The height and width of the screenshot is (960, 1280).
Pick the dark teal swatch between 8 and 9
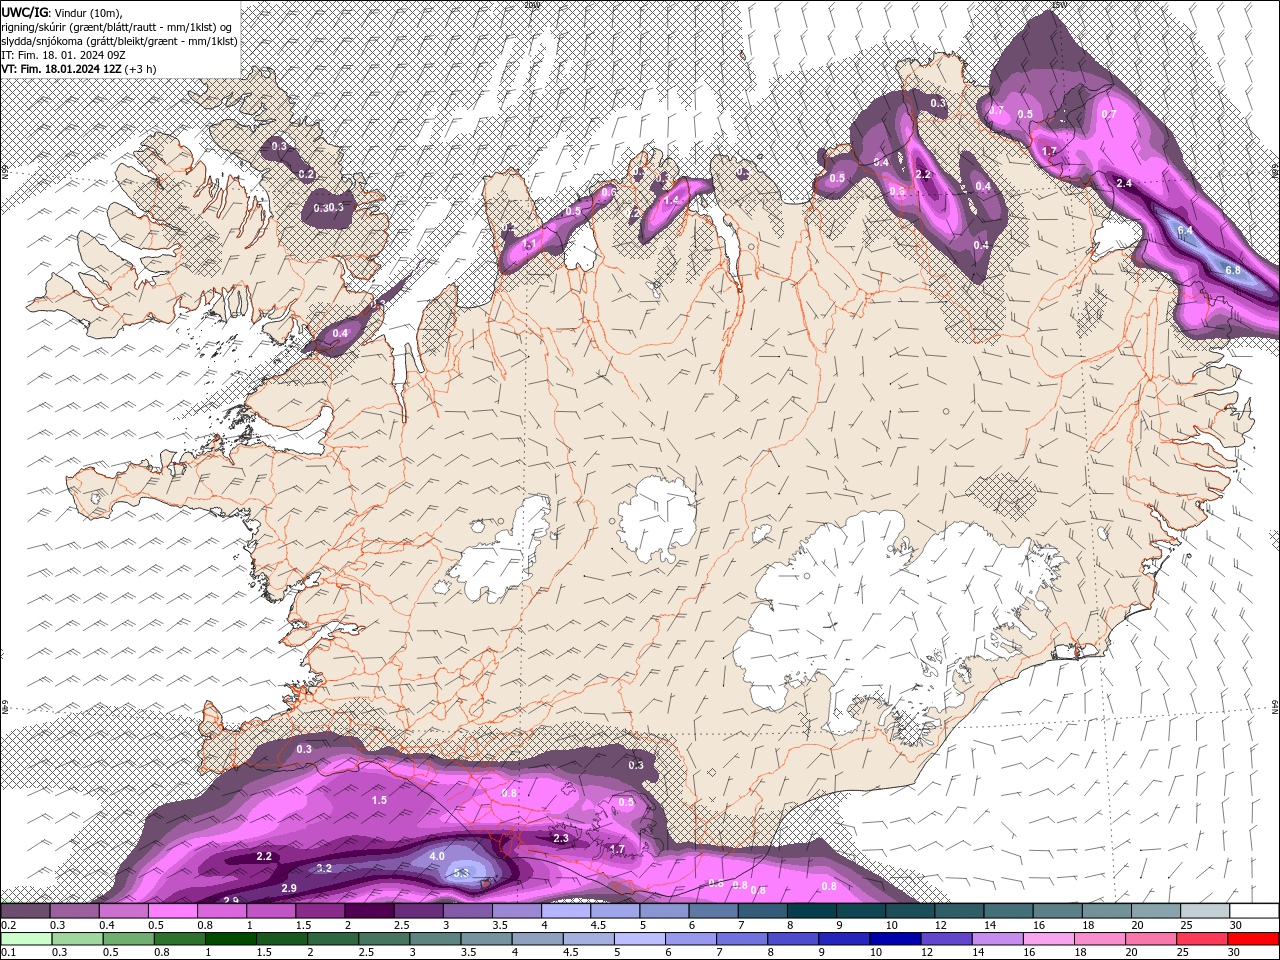coord(813,911)
